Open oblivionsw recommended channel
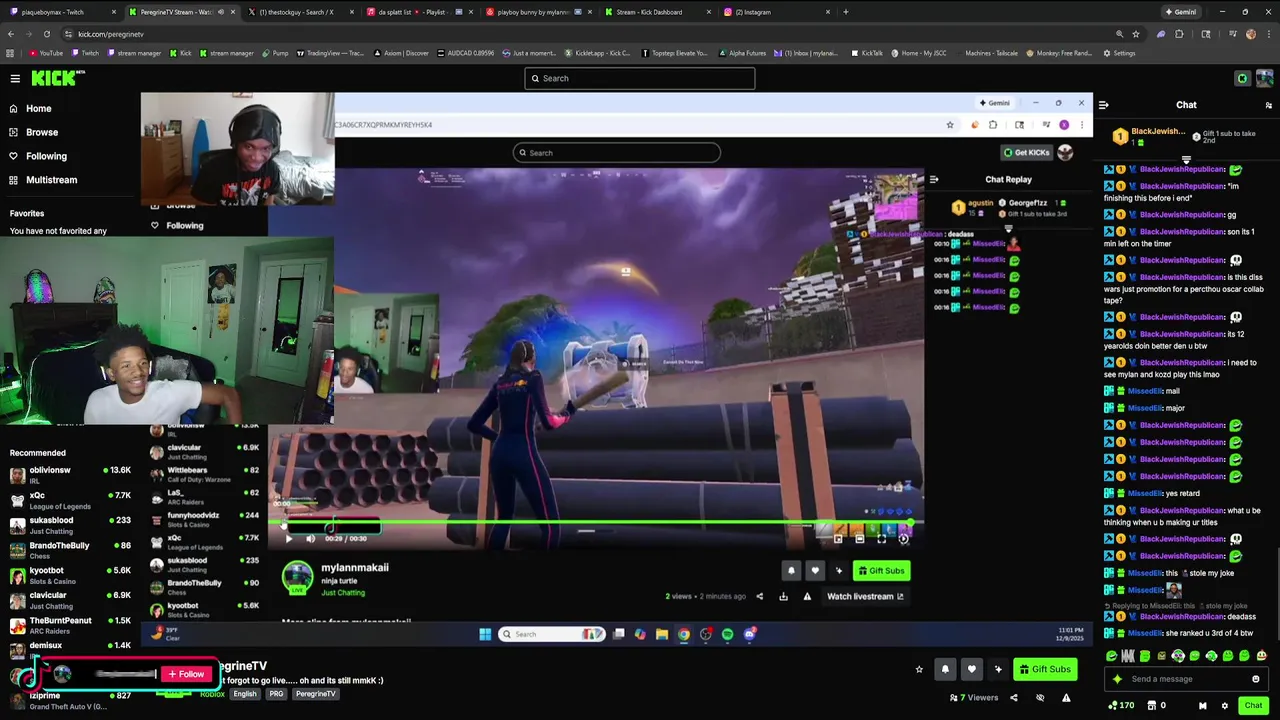This screenshot has width=1280, height=720. [70, 474]
